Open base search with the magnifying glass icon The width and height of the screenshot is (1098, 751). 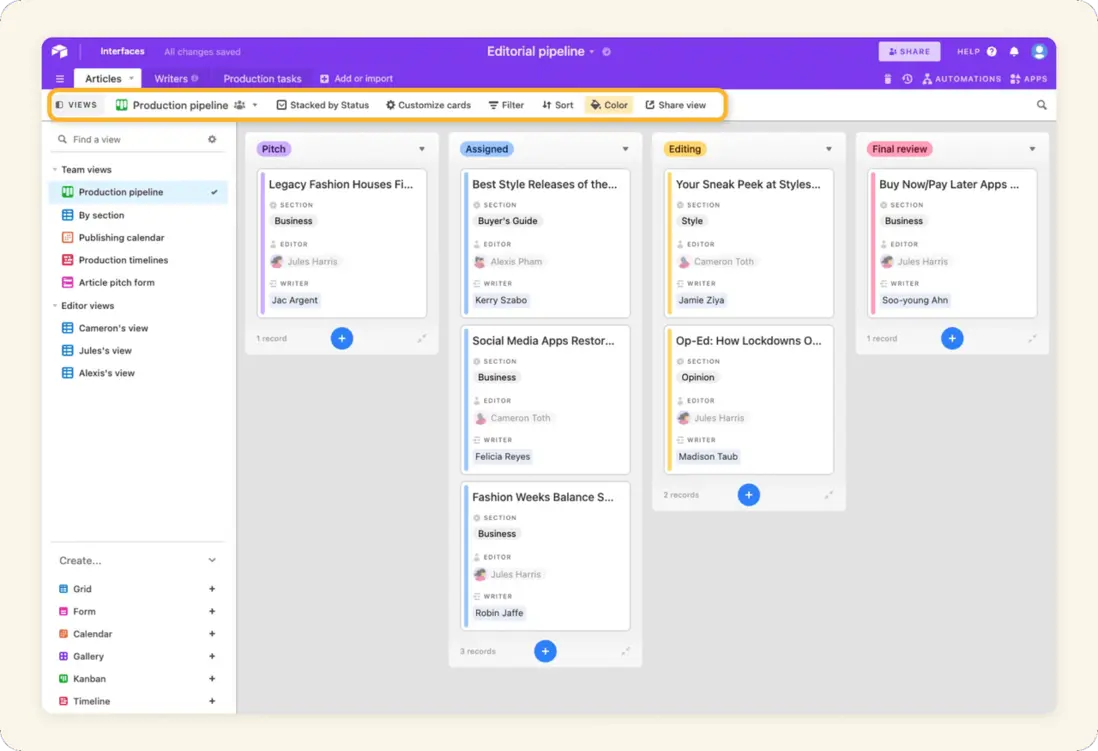click(1040, 104)
